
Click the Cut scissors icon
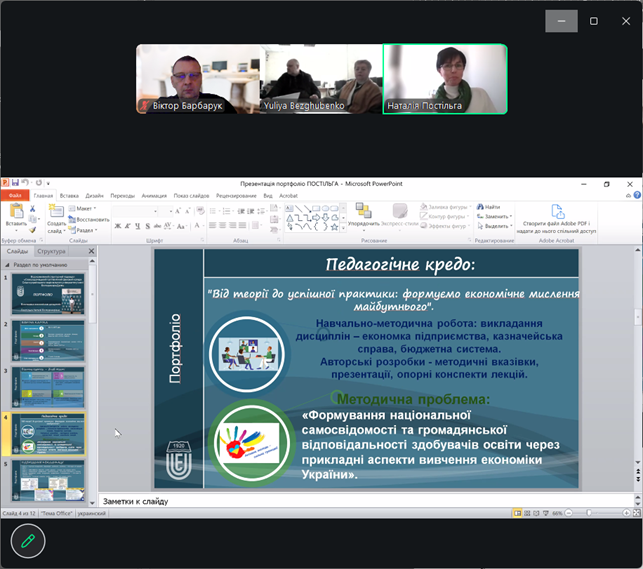[x=32, y=209]
